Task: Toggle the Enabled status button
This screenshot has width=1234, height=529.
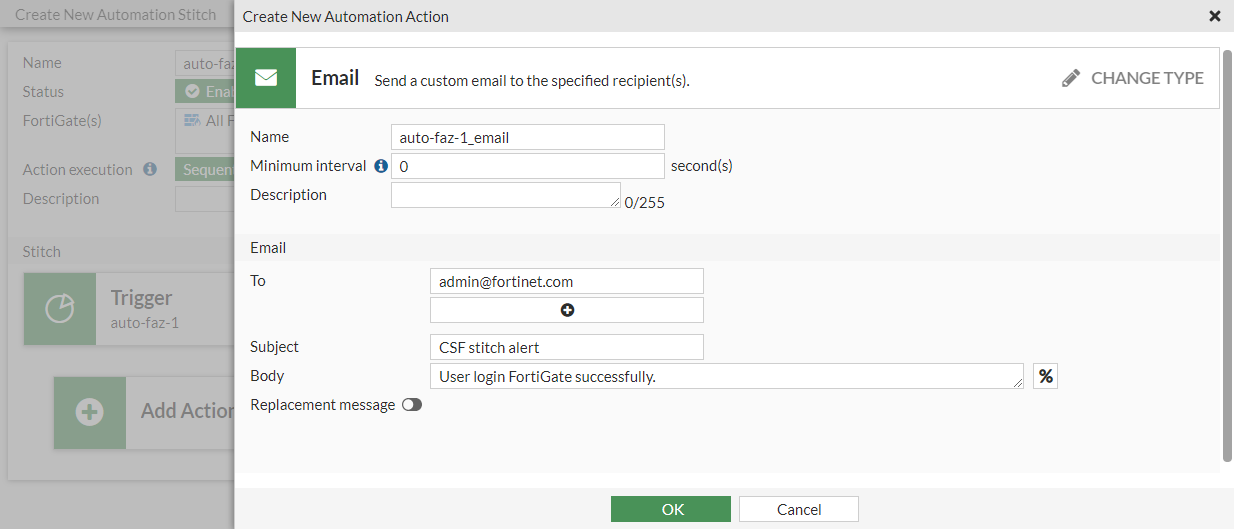Action: point(205,91)
